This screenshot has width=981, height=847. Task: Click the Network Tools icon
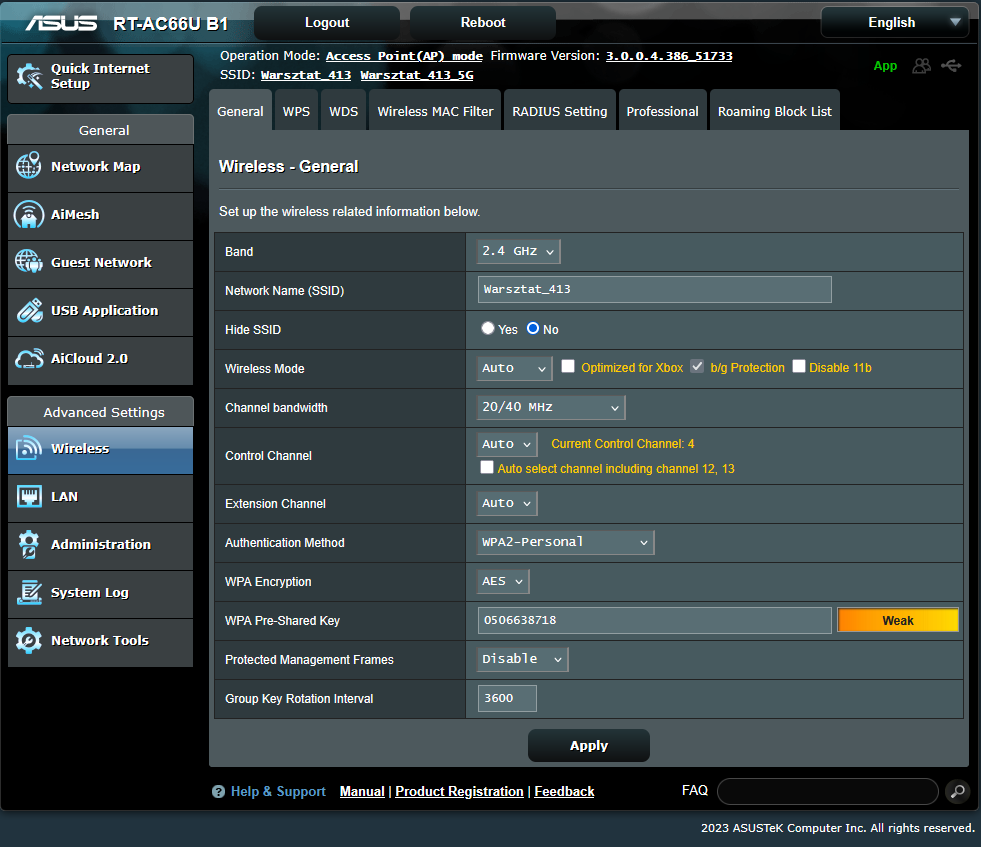[x=29, y=640]
